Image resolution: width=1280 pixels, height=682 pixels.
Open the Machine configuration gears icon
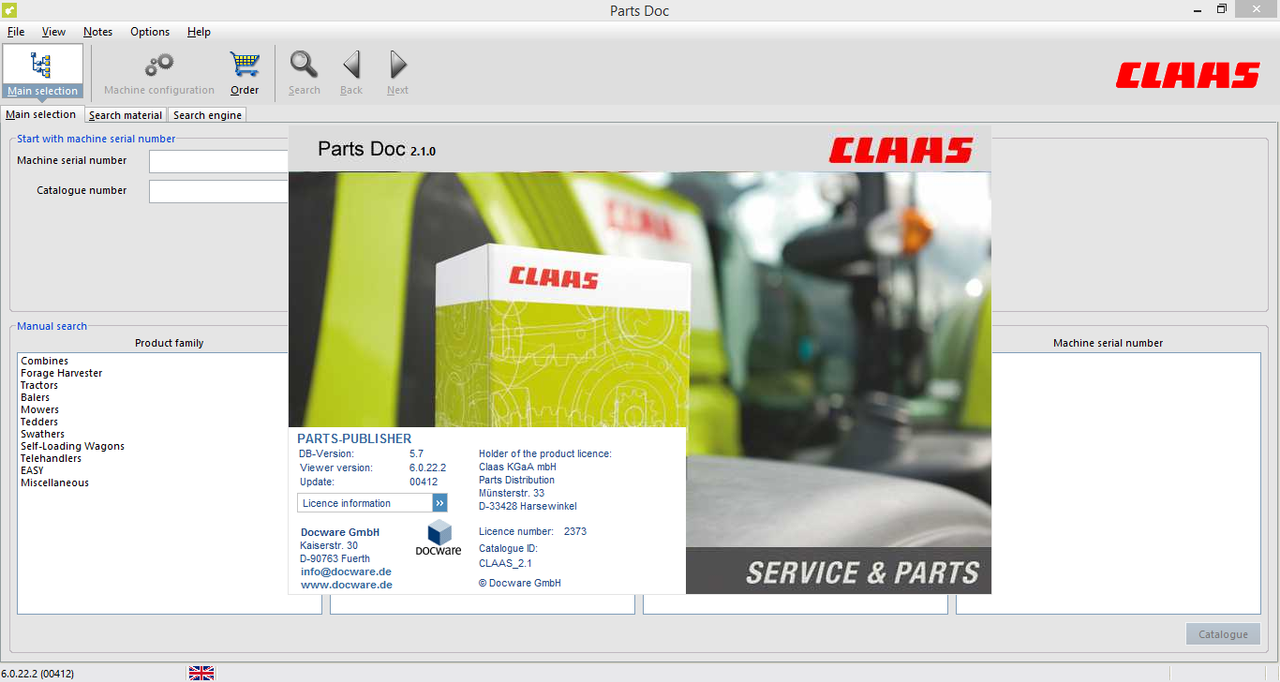tap(159, 67)
